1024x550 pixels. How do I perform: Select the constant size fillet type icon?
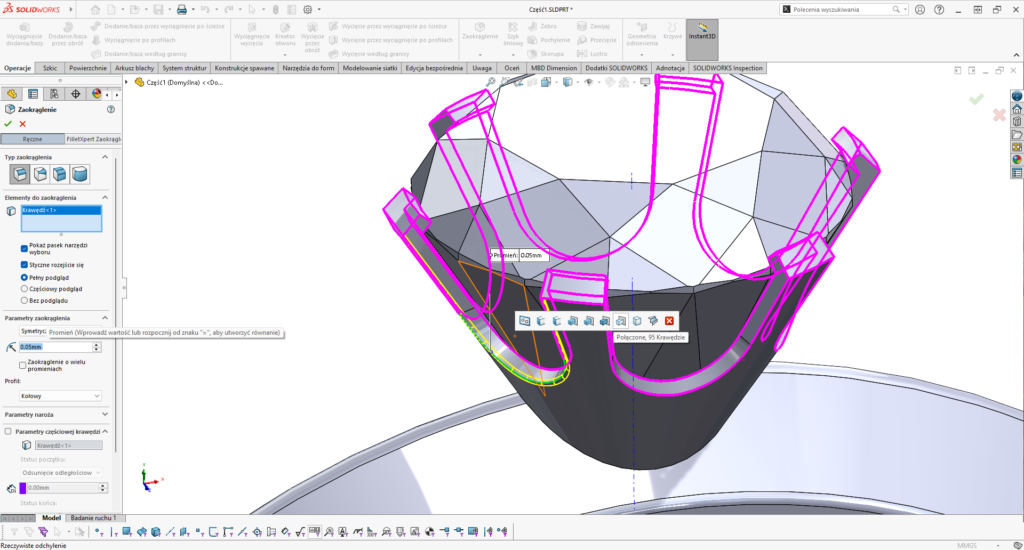[19, 174]
